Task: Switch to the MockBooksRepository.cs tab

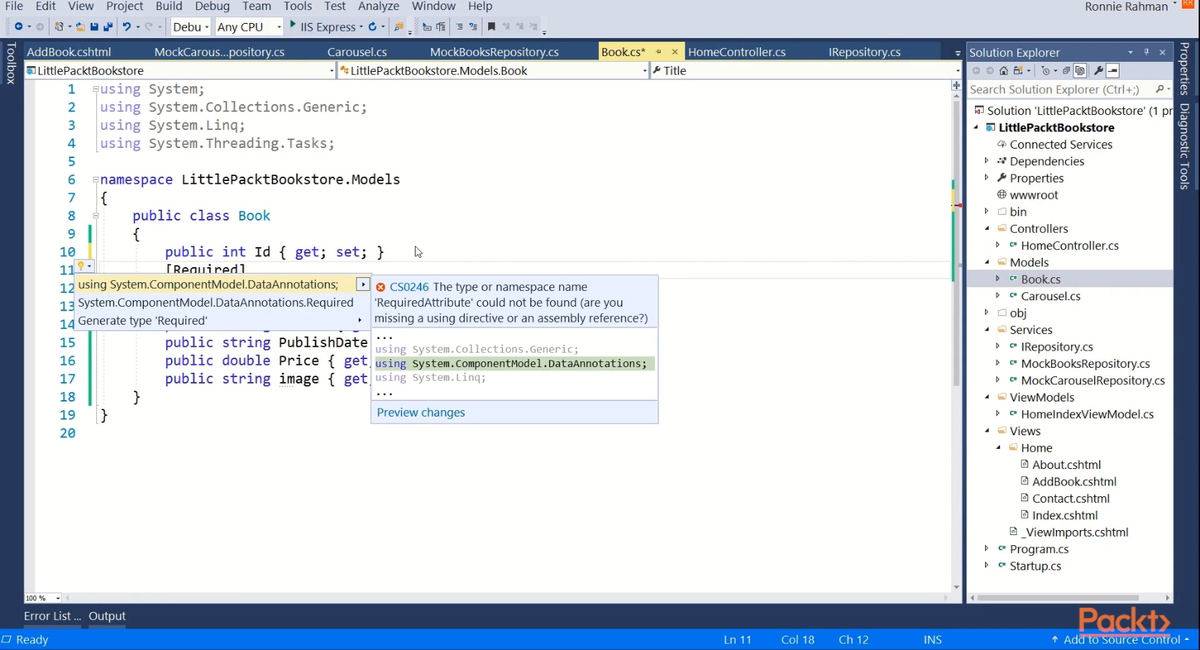Action: click(x=494, y=52)
